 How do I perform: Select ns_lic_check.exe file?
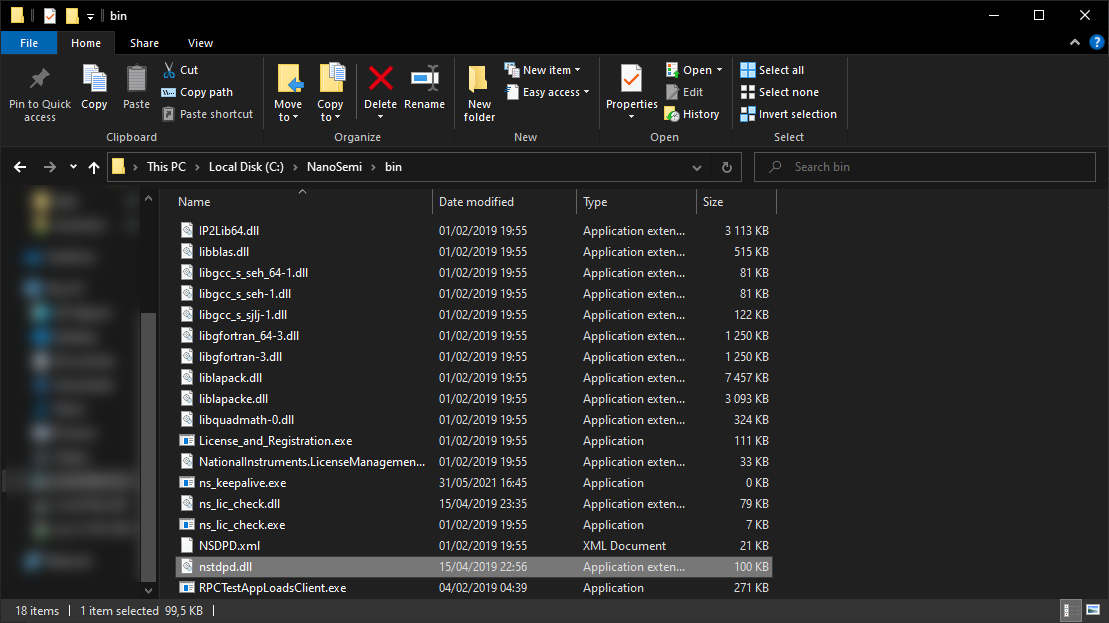473,525
